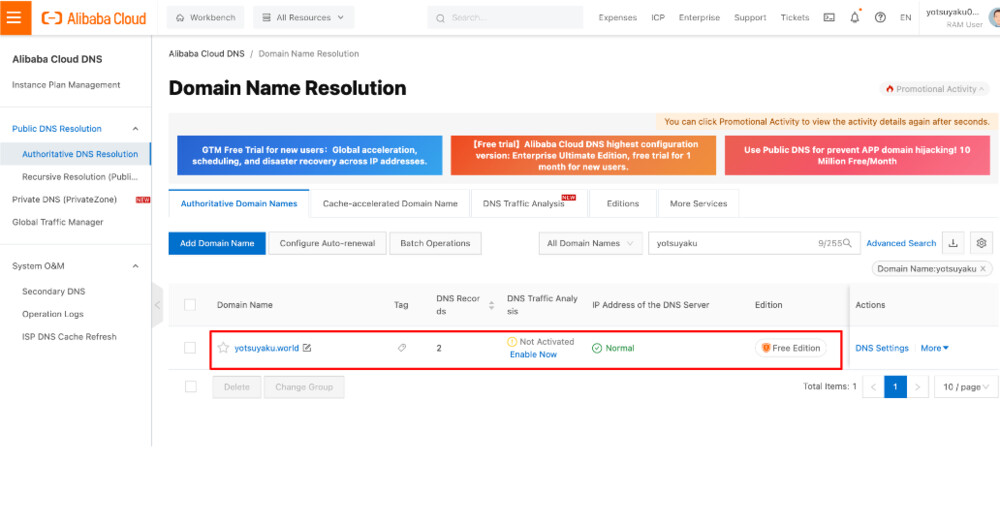
Task: Click the Add Domain Name button
Action: pyautogui.click(x=217, y=243)
